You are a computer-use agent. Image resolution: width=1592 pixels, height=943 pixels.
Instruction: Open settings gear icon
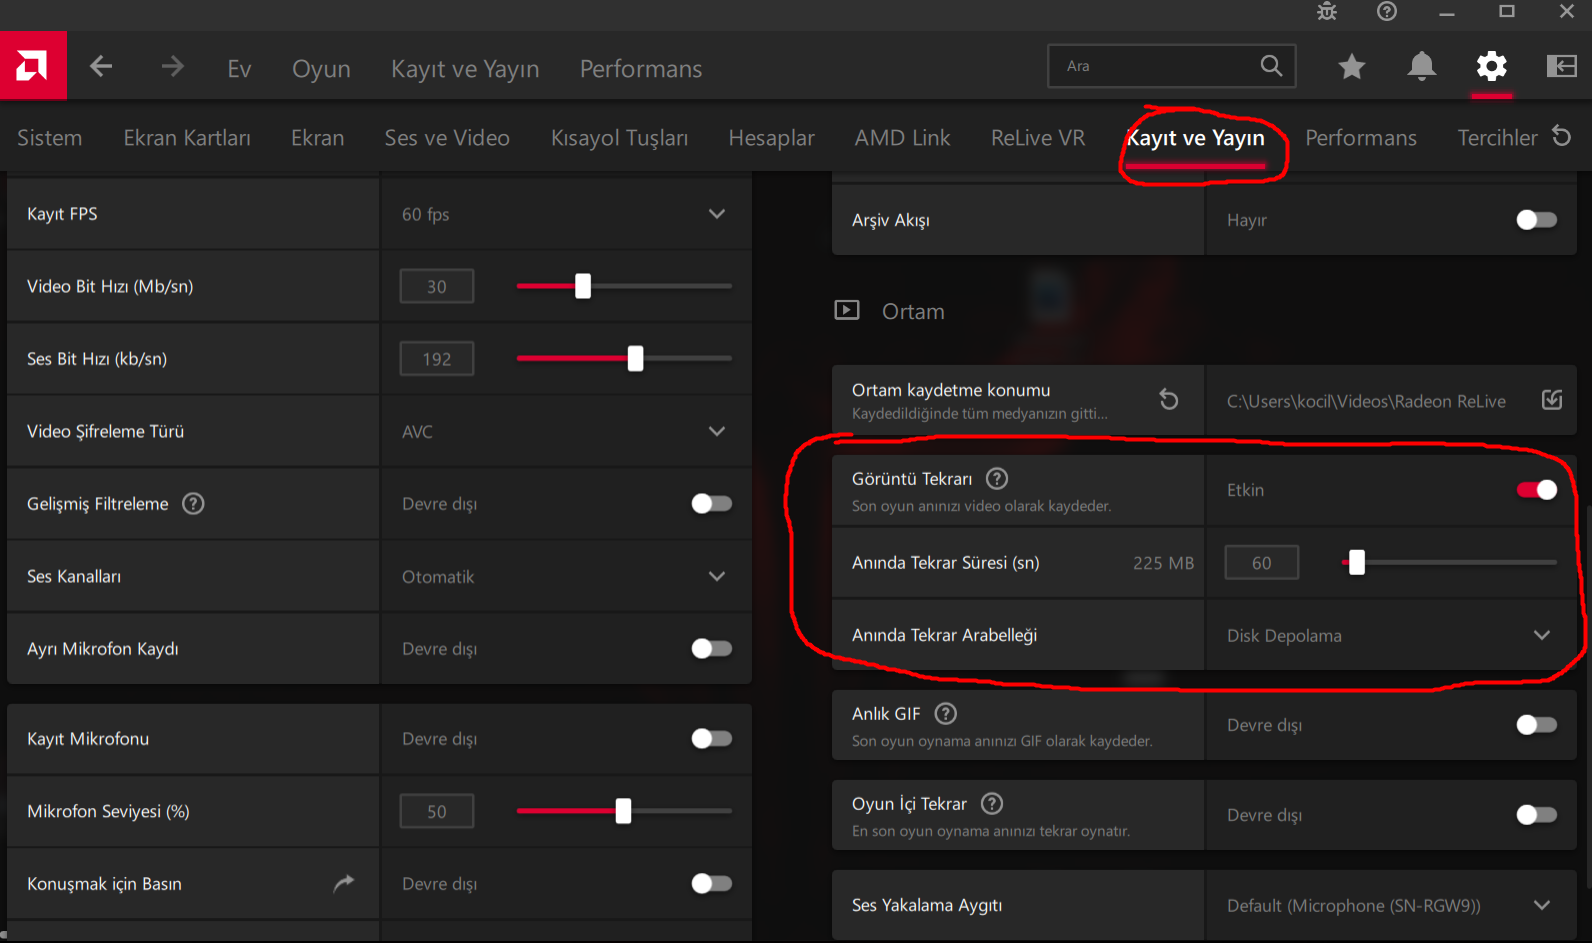point(1491,67)
